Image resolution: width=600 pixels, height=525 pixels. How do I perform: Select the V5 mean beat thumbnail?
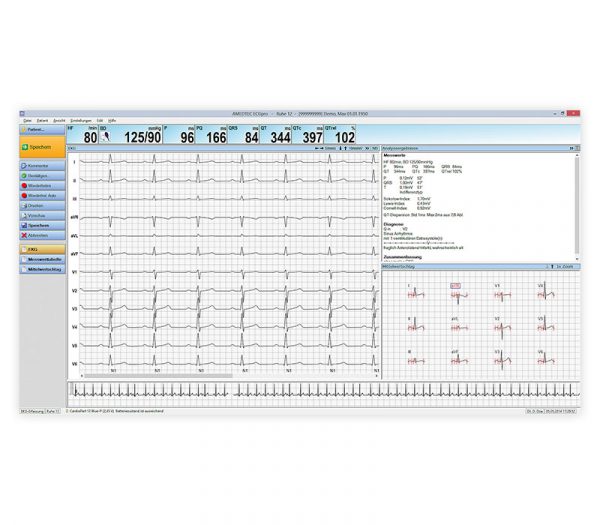click(x=546, y=325)
